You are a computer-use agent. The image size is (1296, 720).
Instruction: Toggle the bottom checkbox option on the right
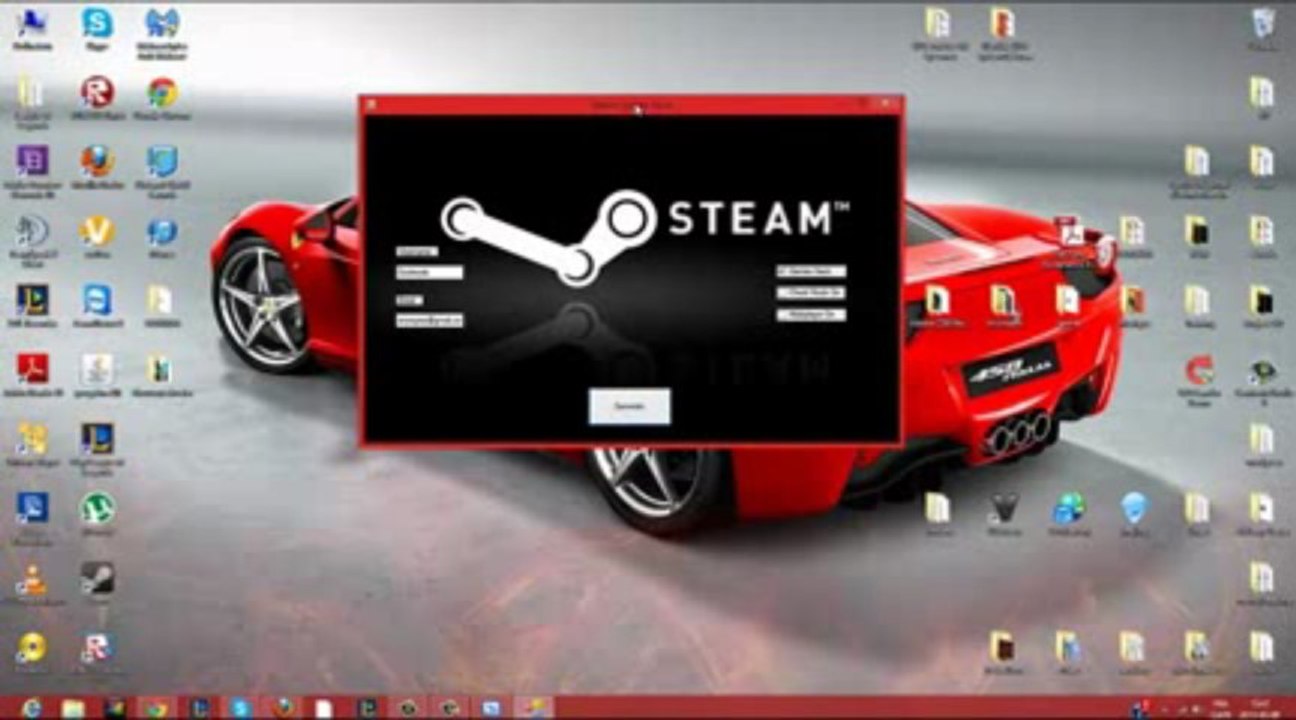tap(811, 315)
